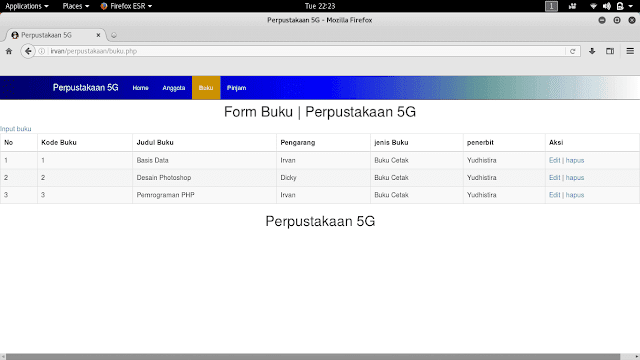Click the Firefox home icon
640x360 pixels.
[9, 51]
